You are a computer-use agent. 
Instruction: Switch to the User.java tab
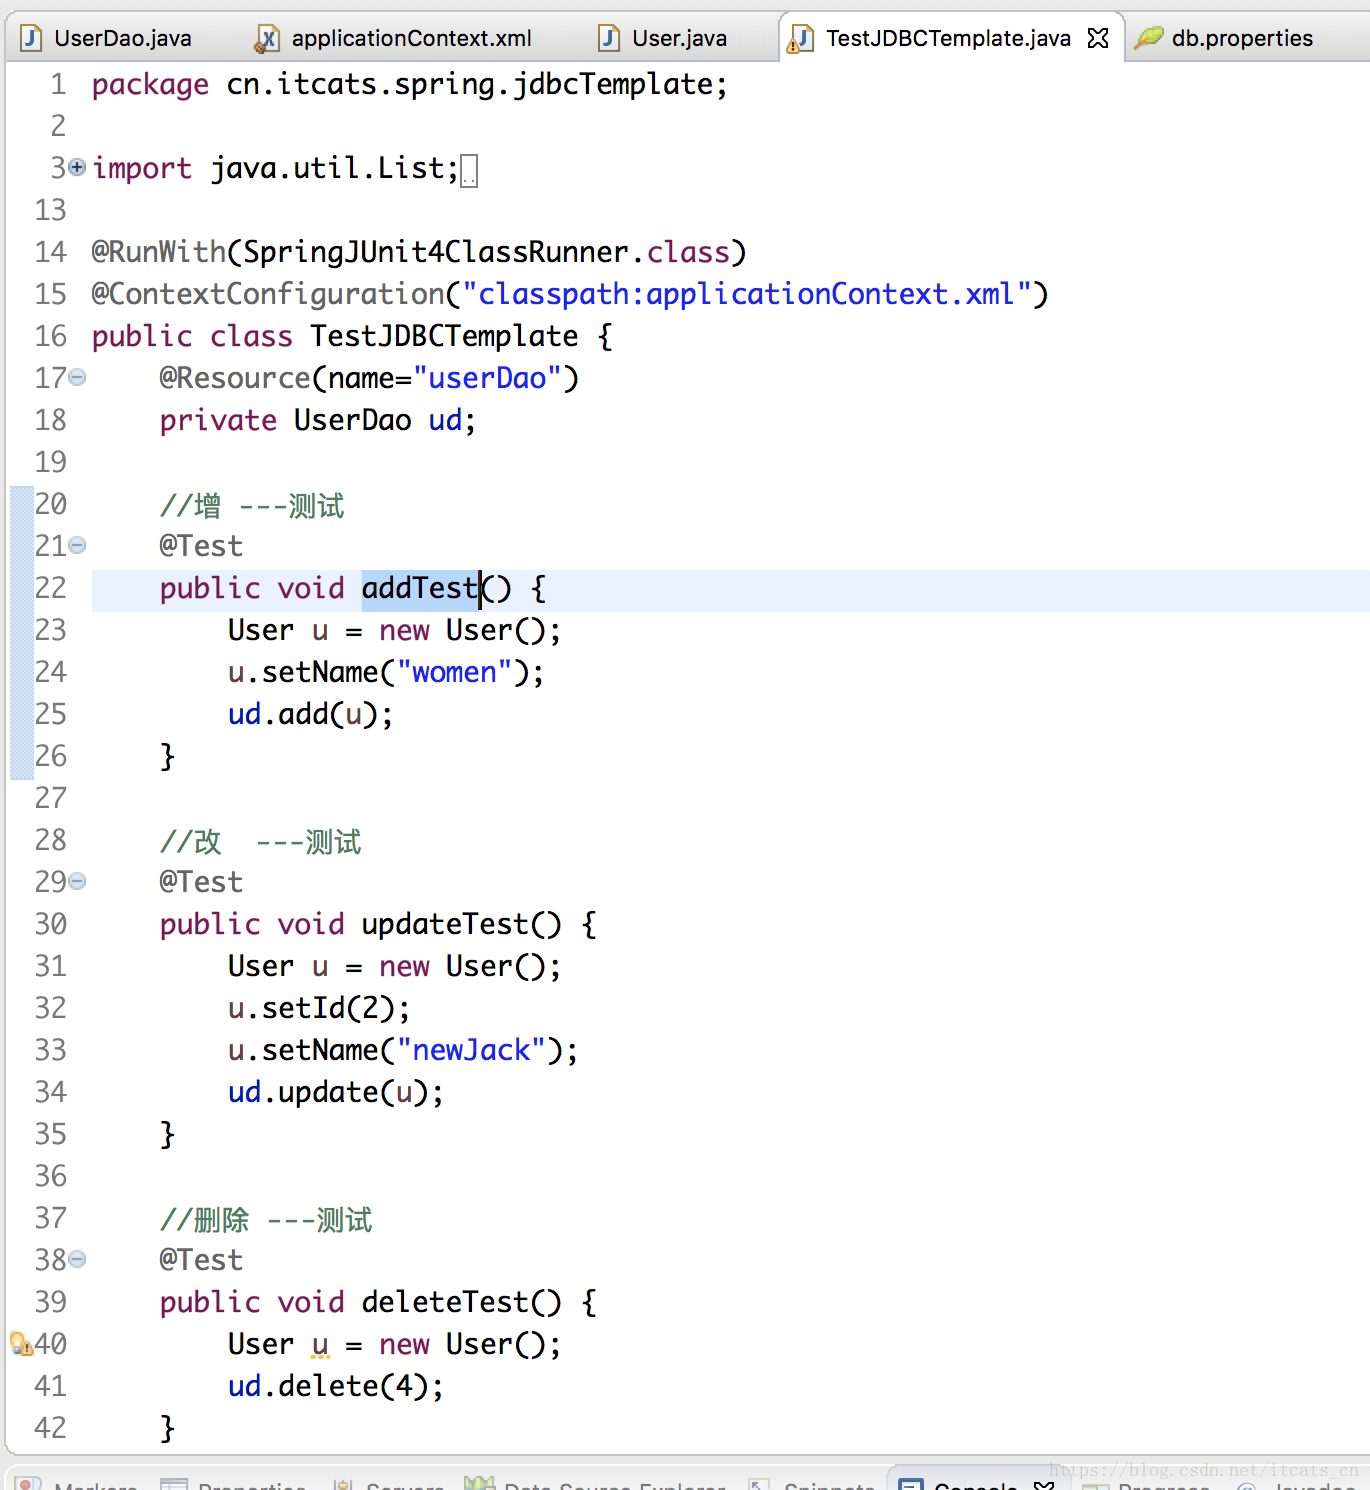(x=679, y=38)
